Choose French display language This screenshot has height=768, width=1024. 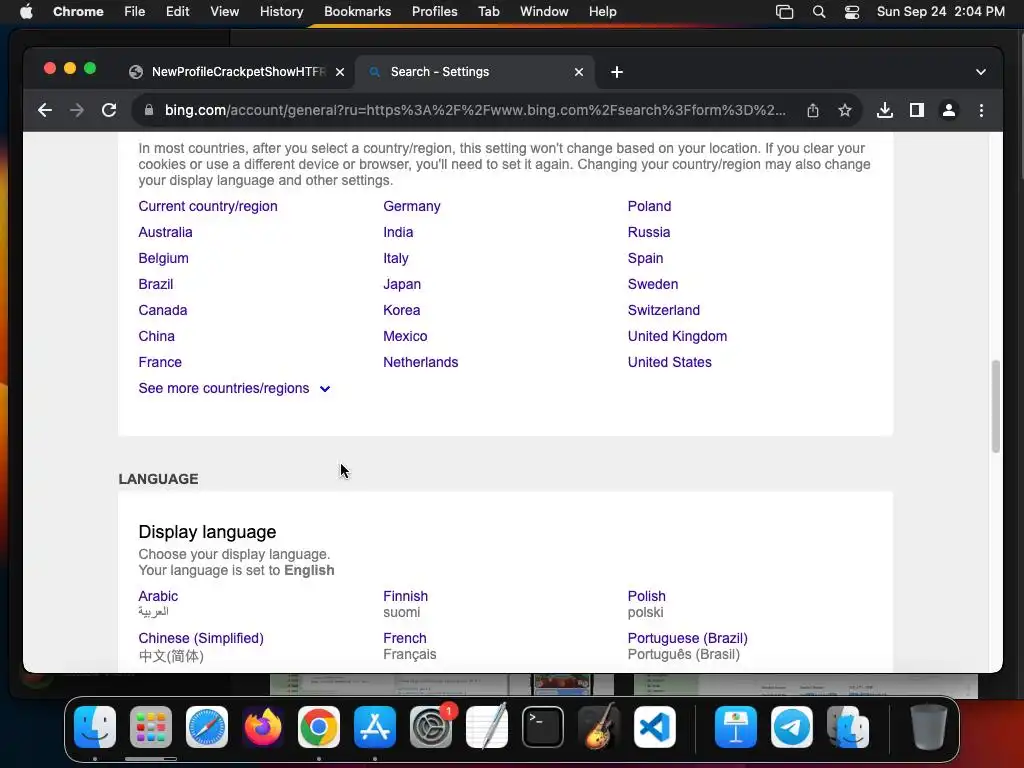point(405,638)
